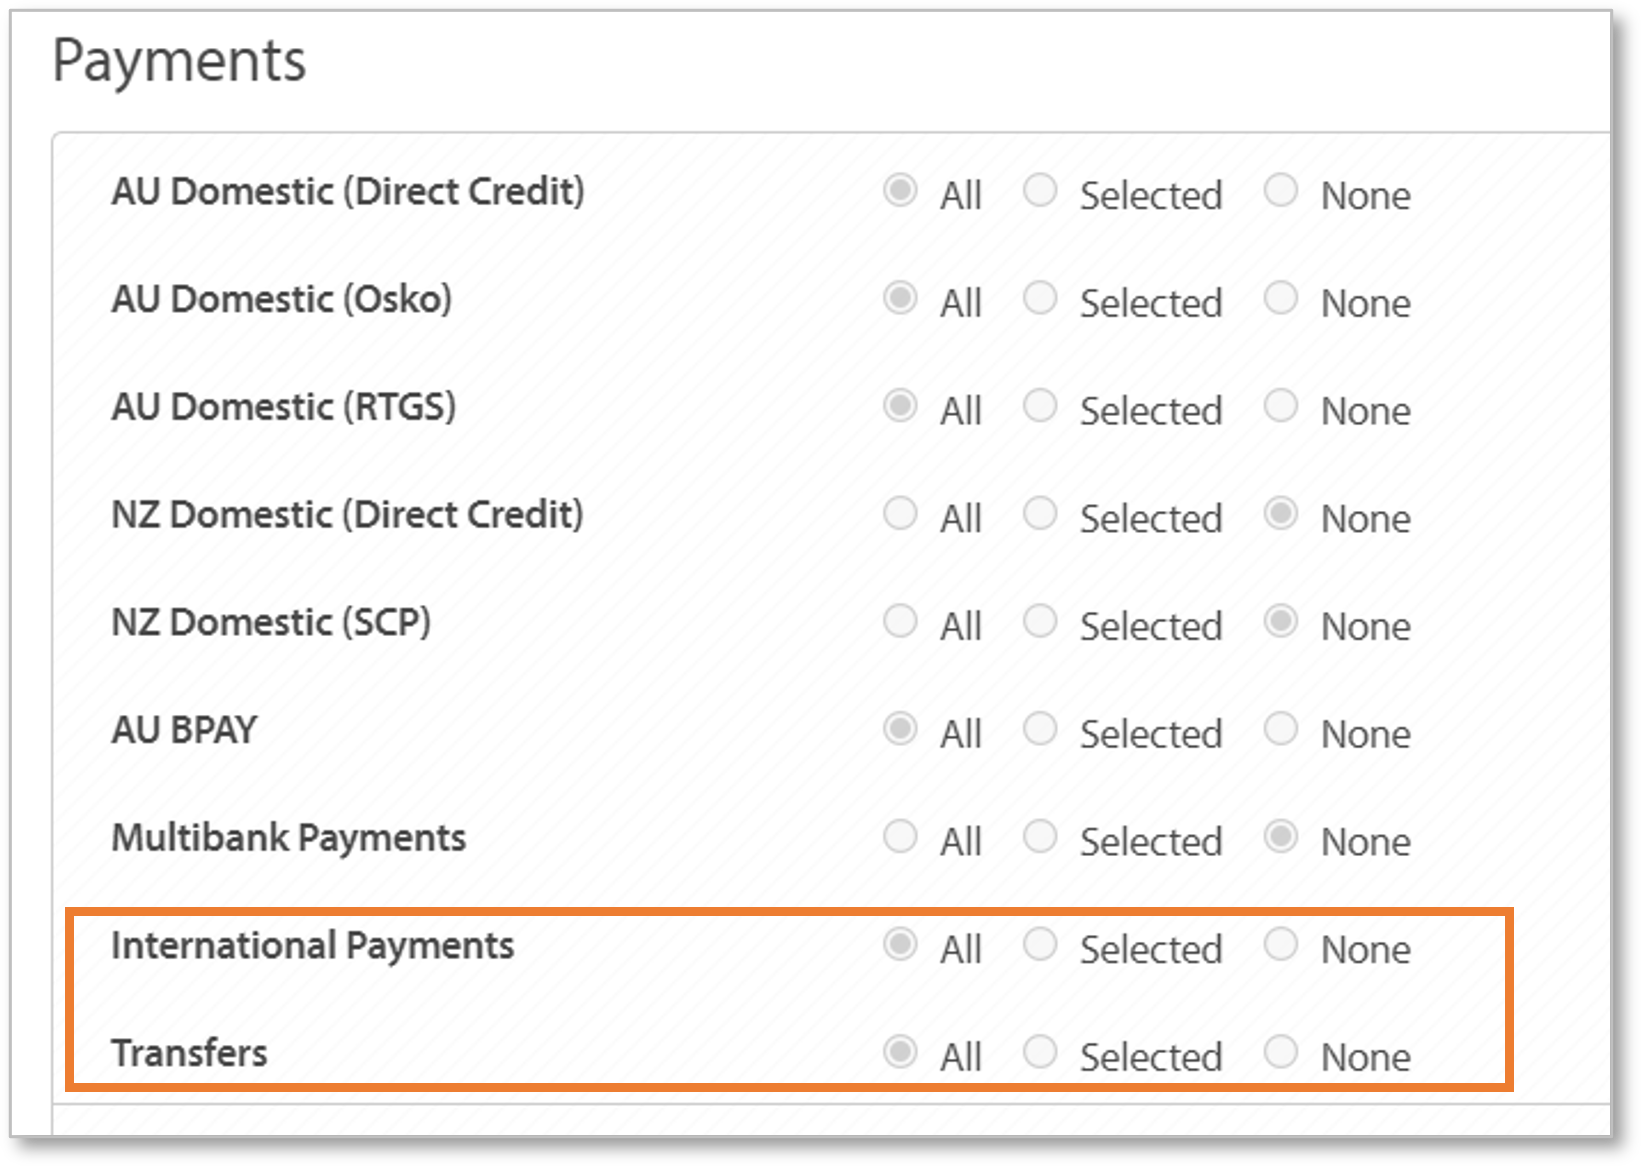Click the "Transfers" row label

pyautogui.click(x=189, y=1051)
